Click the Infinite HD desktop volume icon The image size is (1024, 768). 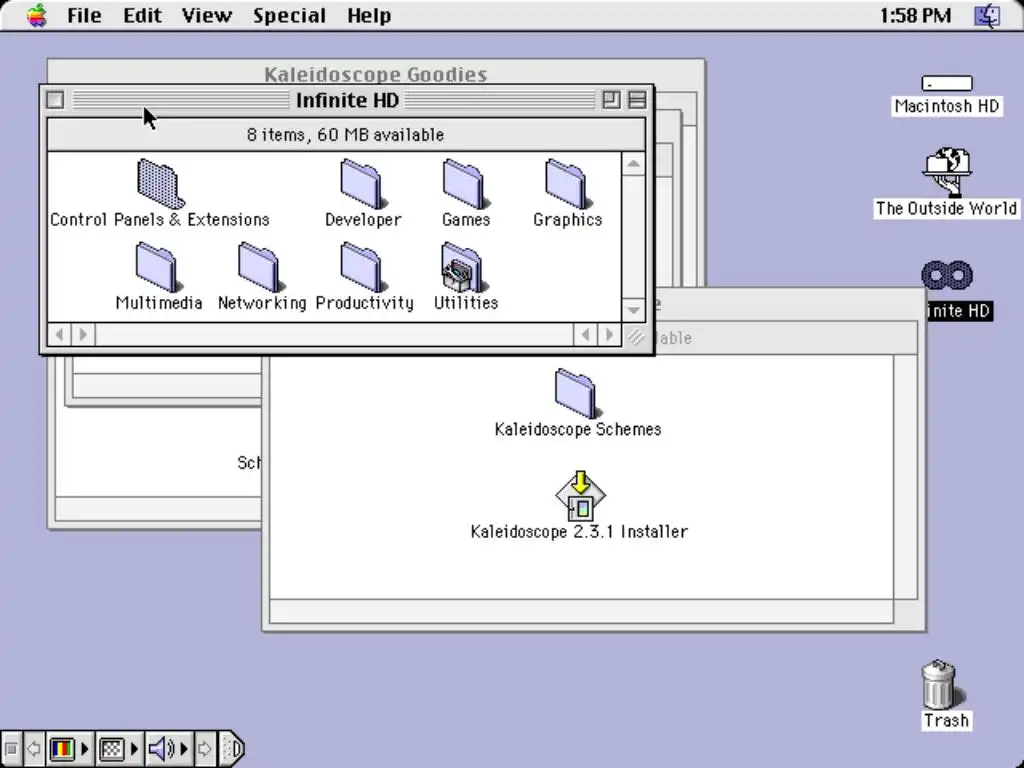pos(947,275)
